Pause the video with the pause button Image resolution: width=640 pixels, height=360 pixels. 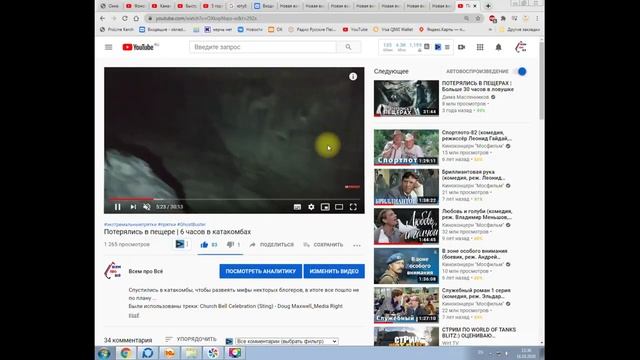(x=118, y=207)
